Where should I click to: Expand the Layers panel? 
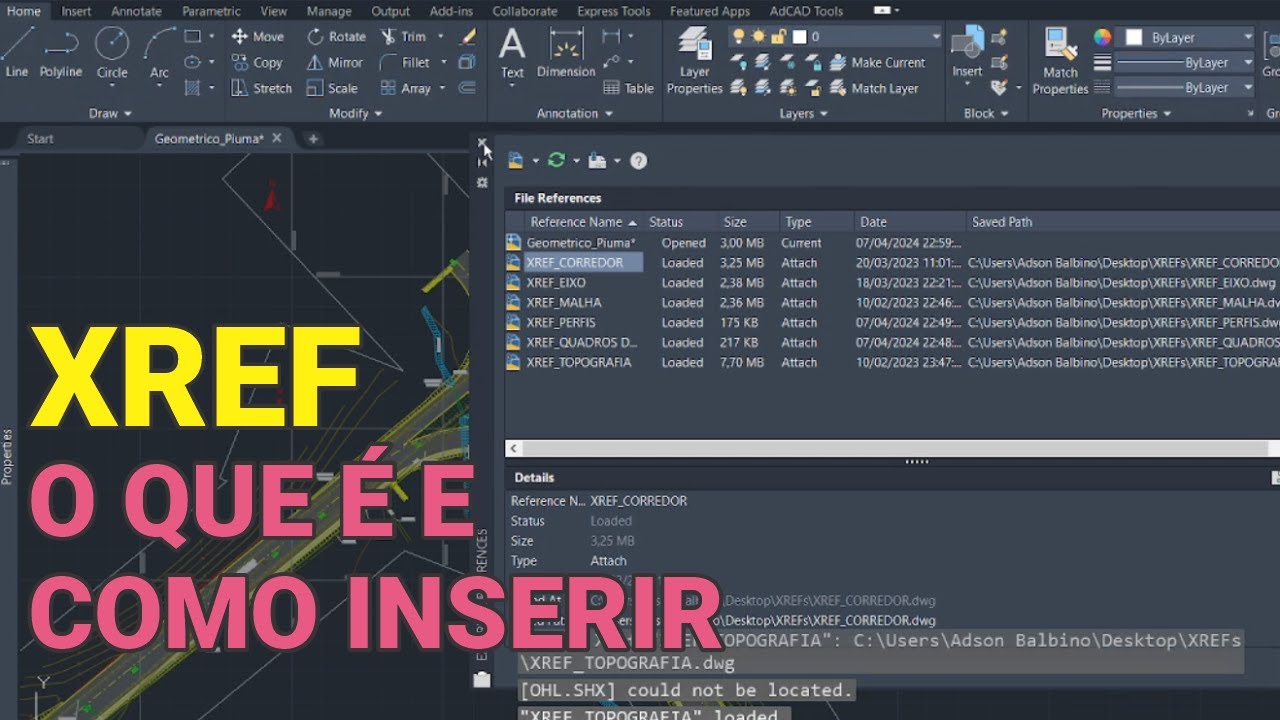[804, 113]
